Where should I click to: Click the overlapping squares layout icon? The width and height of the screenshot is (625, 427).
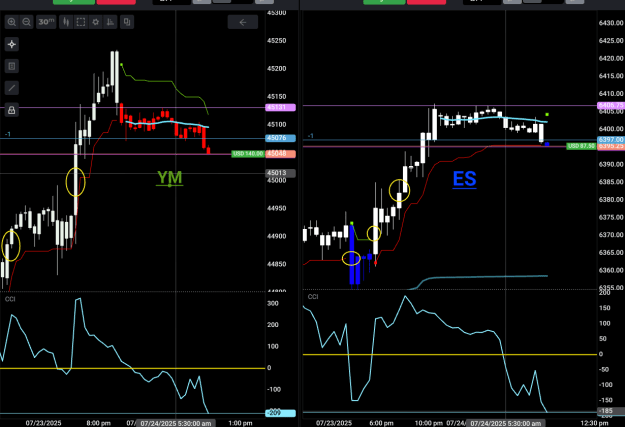(x=127, y=22)
